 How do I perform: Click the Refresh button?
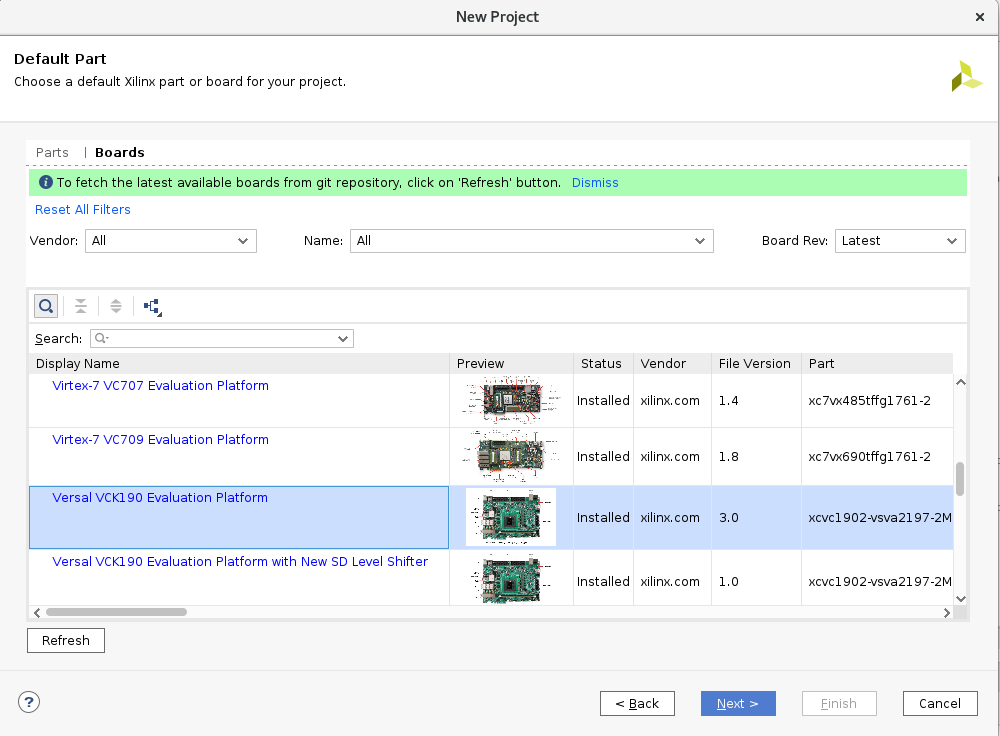click(x=66, y=640)
